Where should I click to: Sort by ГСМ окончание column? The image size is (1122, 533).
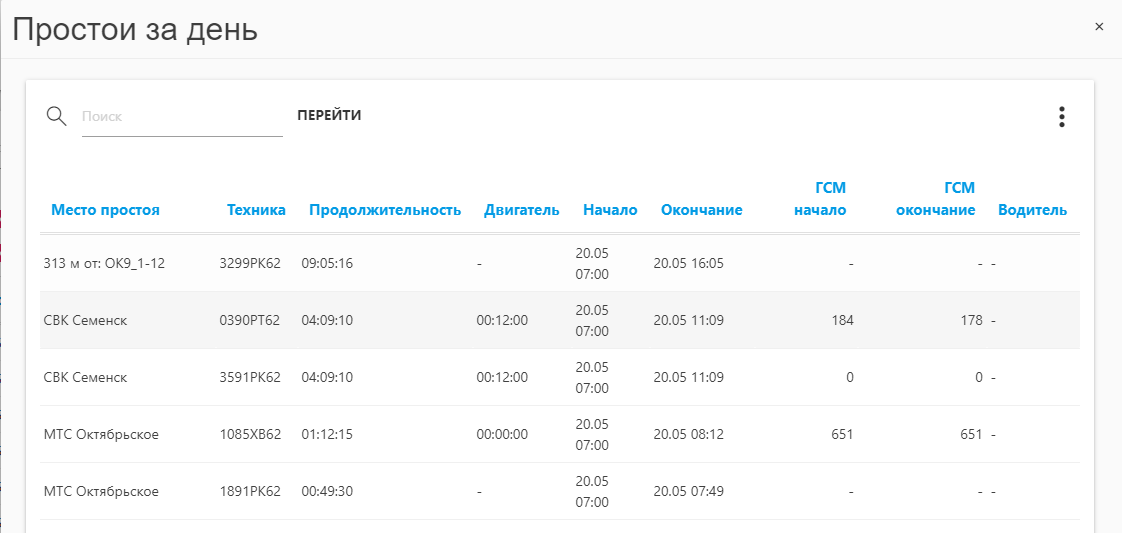[936, 199]
